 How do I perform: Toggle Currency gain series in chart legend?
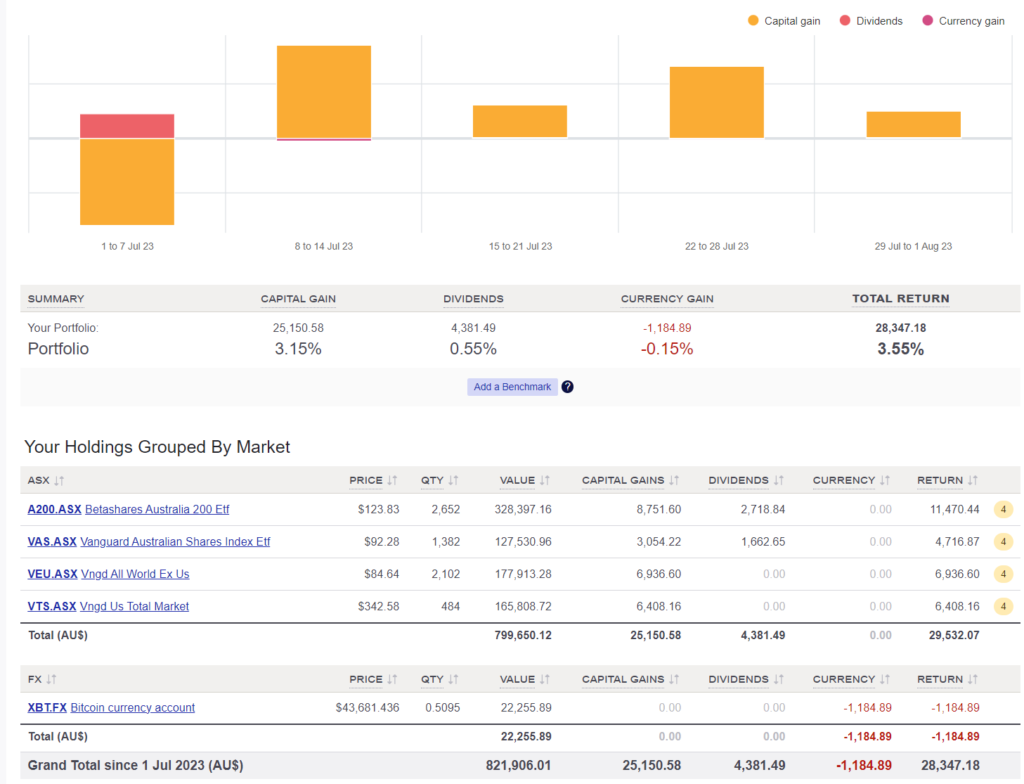point(962,21)
